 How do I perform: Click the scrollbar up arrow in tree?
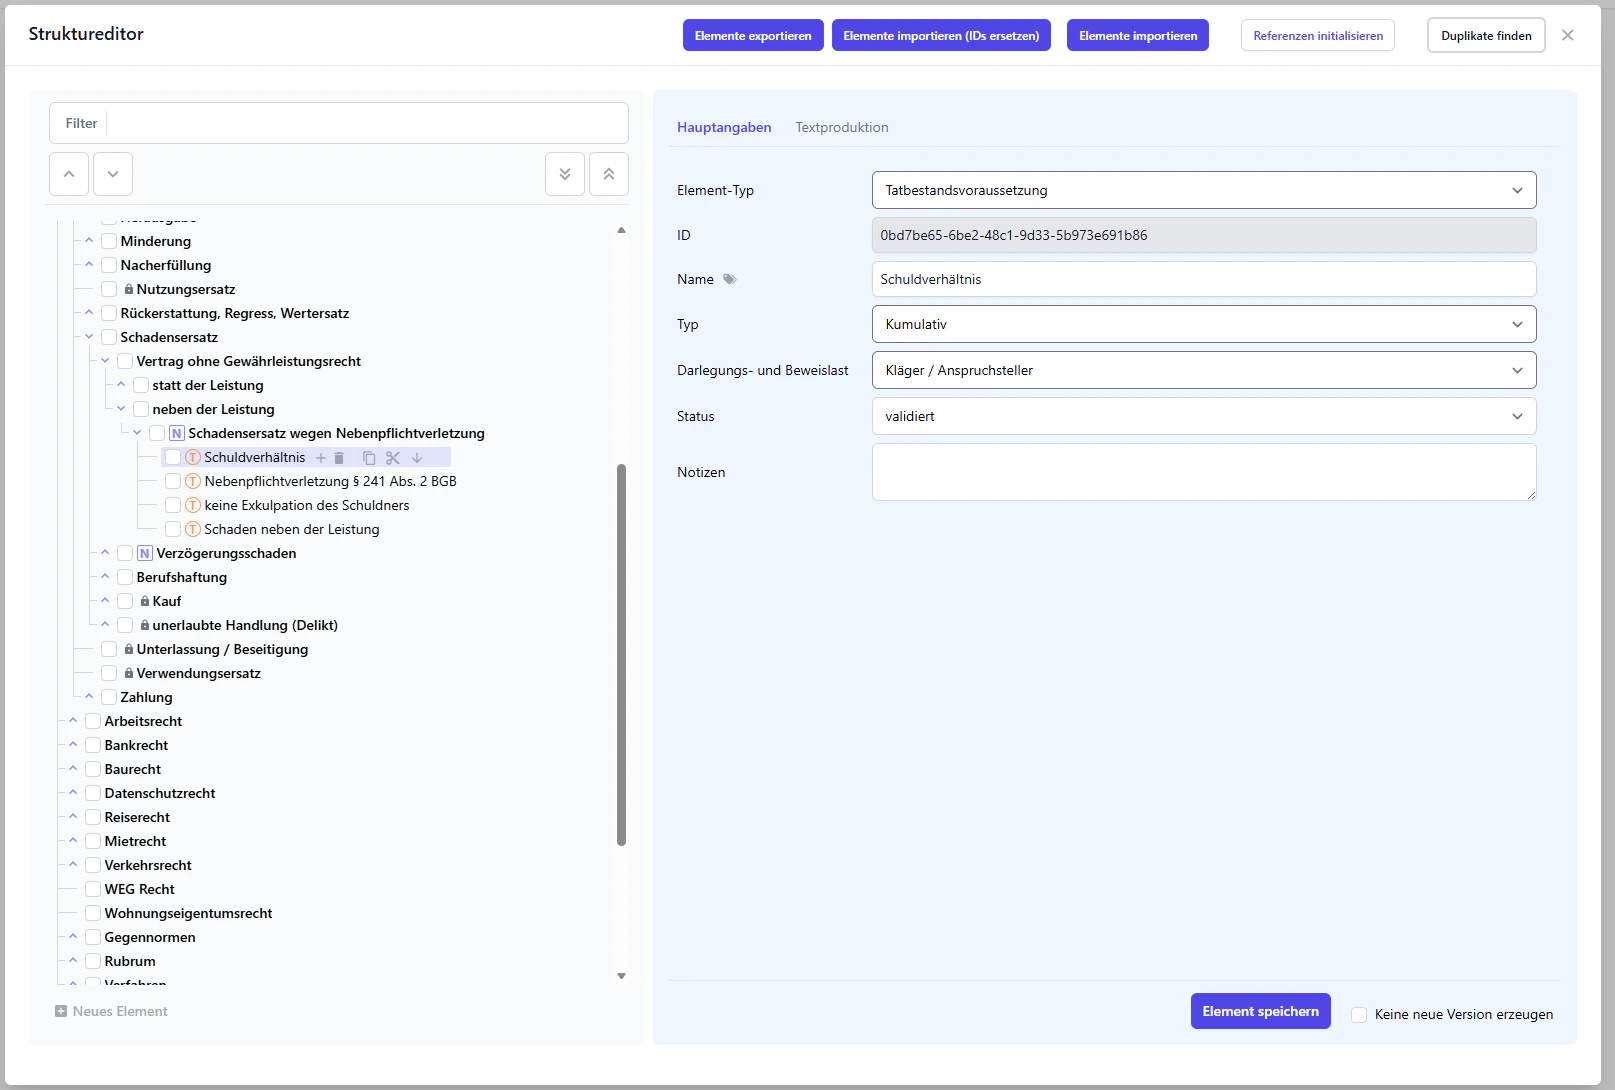[x=621, y=230]
